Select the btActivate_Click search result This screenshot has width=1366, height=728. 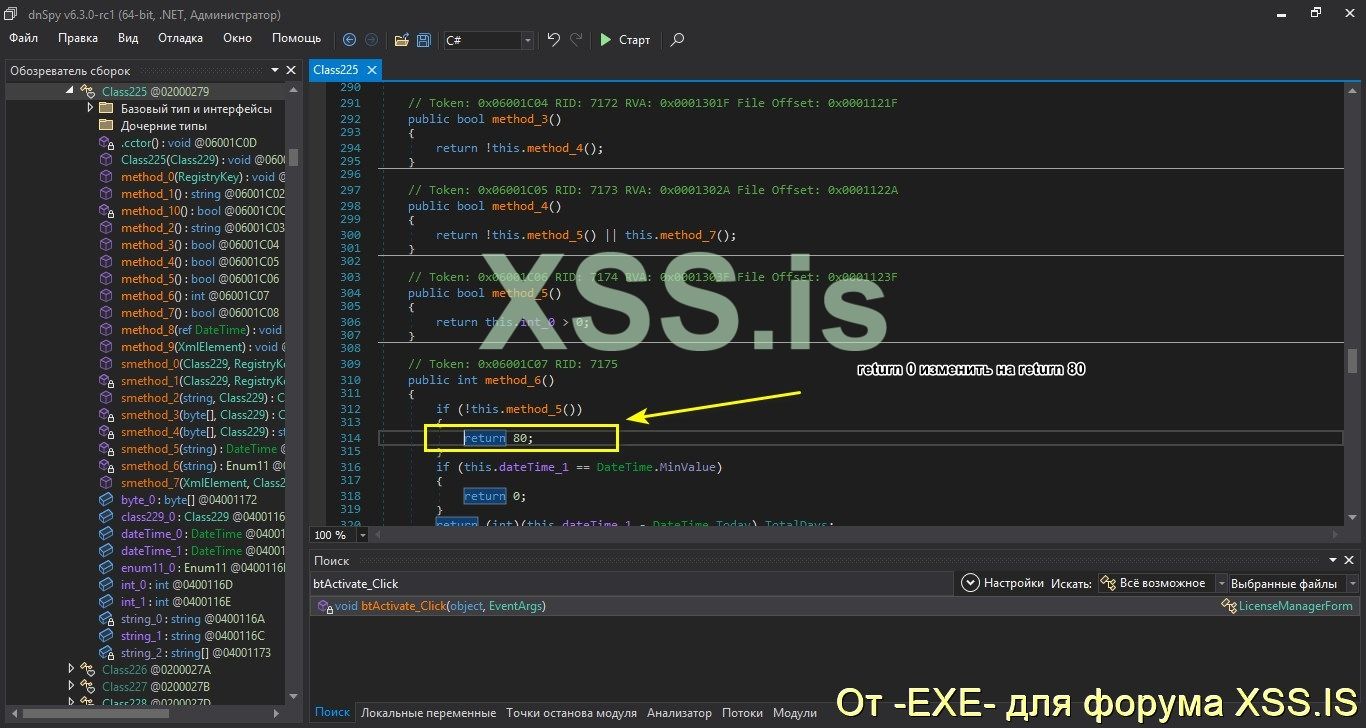point(440,606)
